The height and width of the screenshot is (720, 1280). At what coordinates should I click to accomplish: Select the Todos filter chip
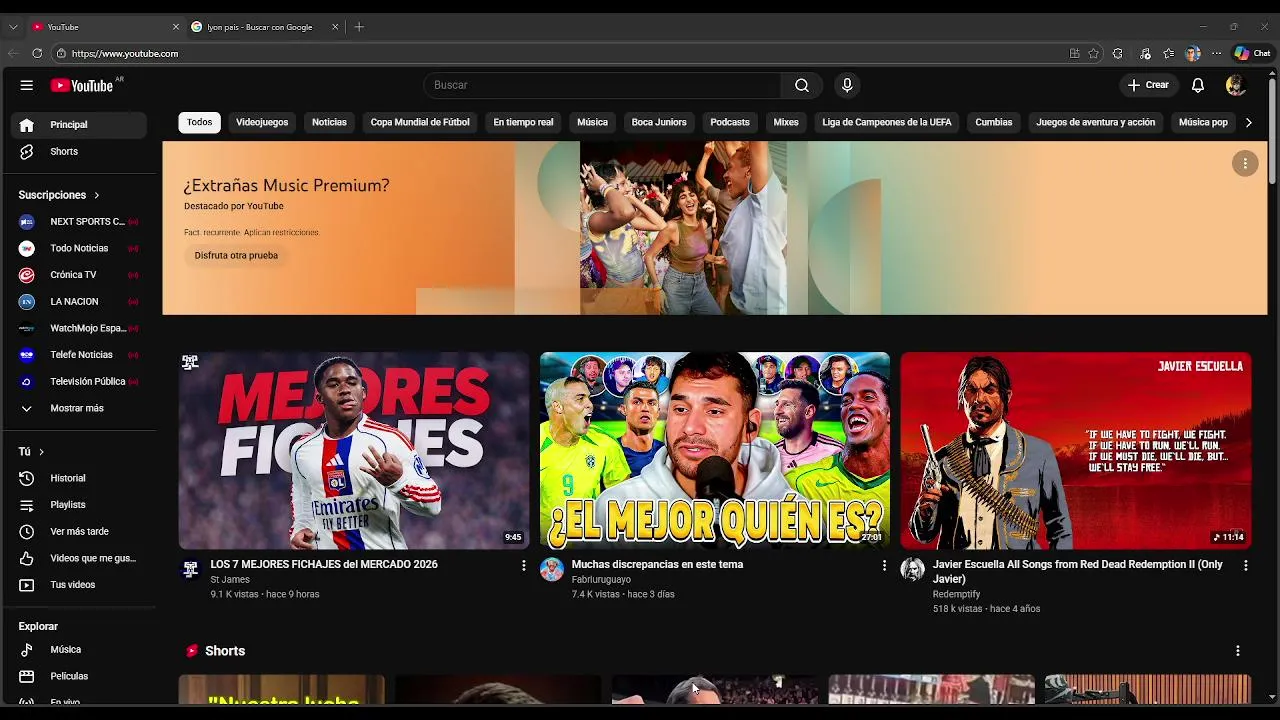199,122
